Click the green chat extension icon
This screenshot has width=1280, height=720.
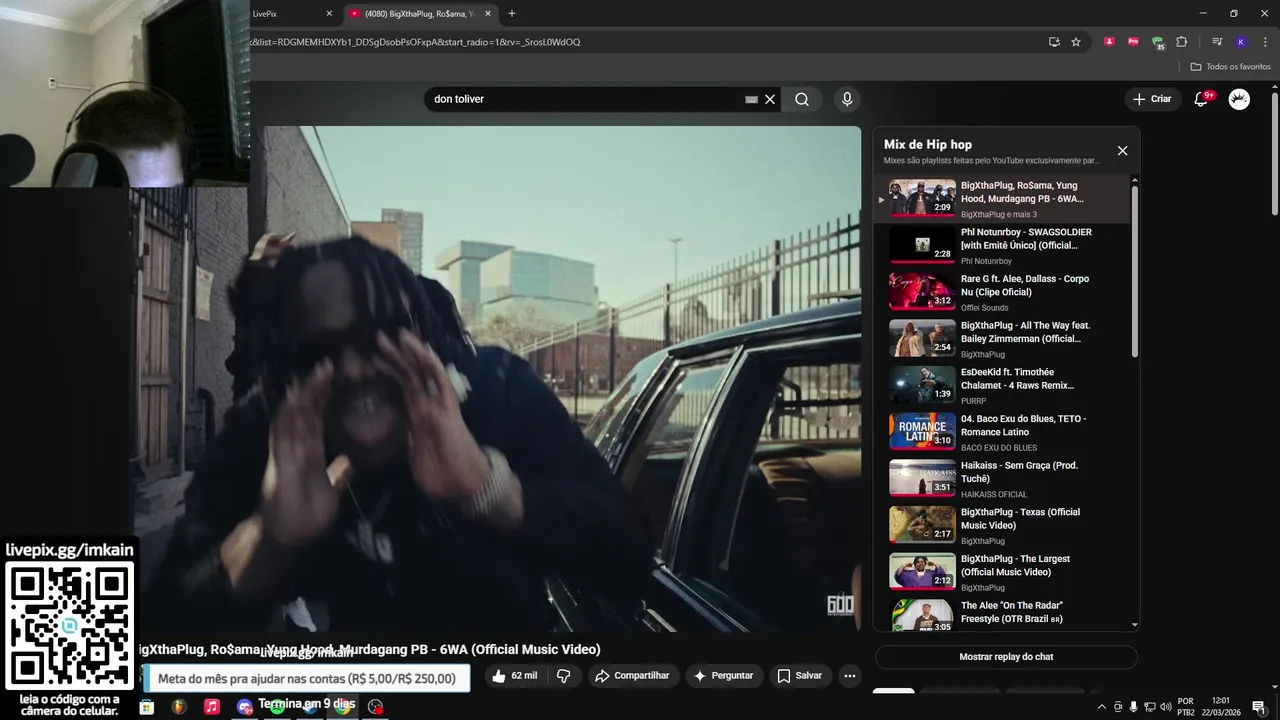pyautogui.click(x=1158, y=43)
